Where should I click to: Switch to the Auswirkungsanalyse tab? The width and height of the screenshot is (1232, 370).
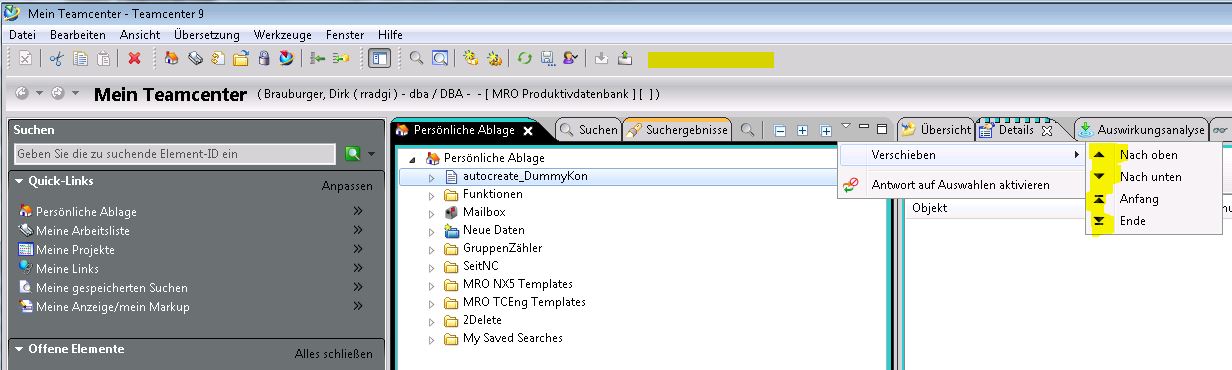(1141, 130)
